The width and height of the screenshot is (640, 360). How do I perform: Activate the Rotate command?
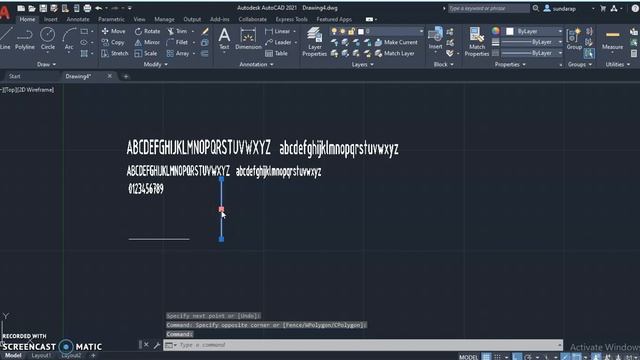pyautogui.click(x=147, y=31)
